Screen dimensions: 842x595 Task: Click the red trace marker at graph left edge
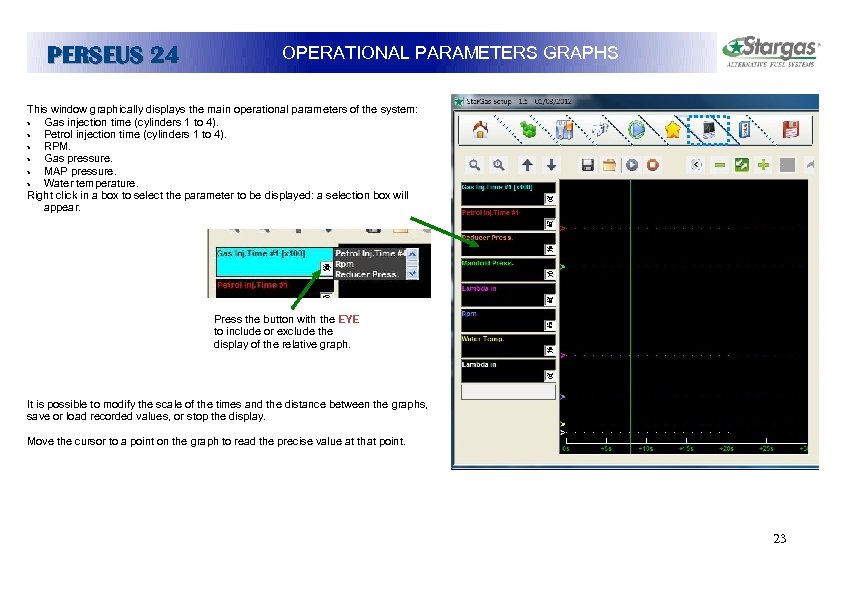pyautogui.click(x=563, y=228)
